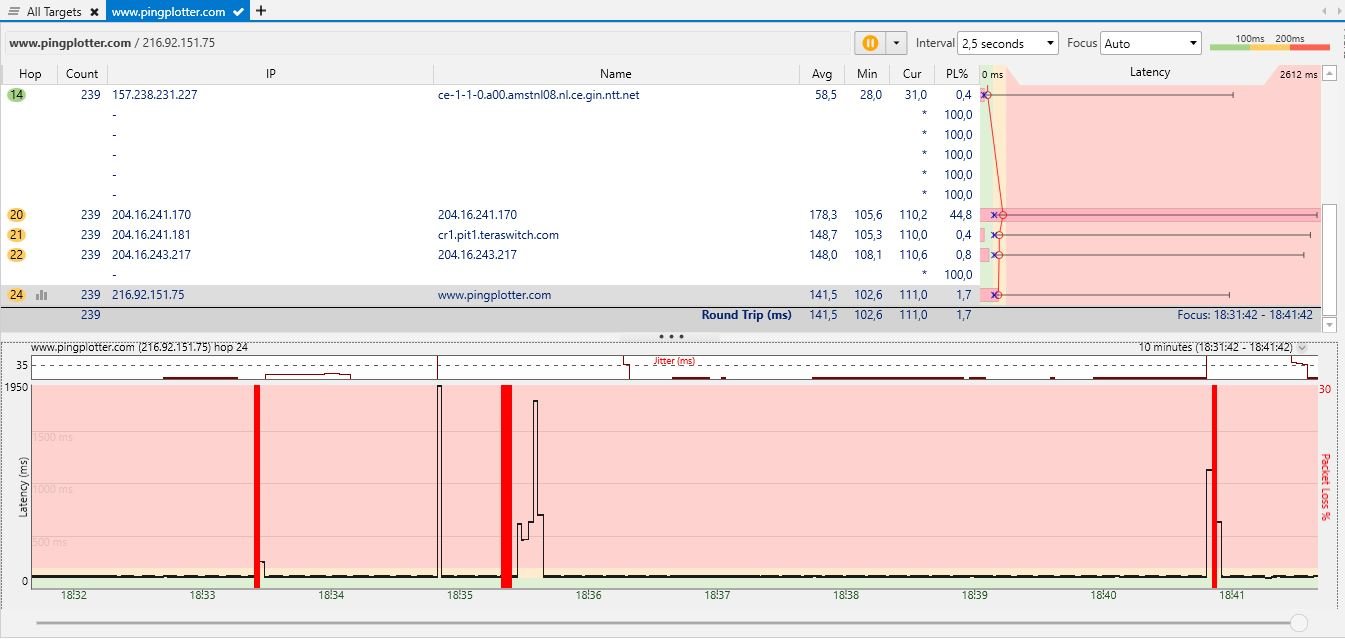
Task: Click the Count column header
Action: (x=82, y=73)
